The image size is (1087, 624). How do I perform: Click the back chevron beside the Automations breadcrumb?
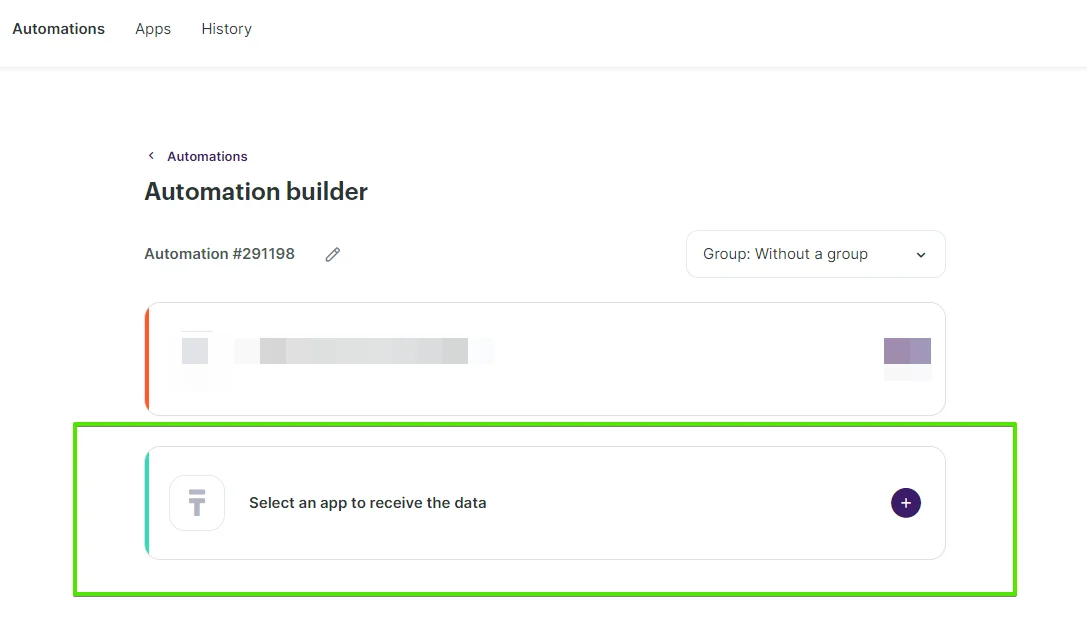151,156
